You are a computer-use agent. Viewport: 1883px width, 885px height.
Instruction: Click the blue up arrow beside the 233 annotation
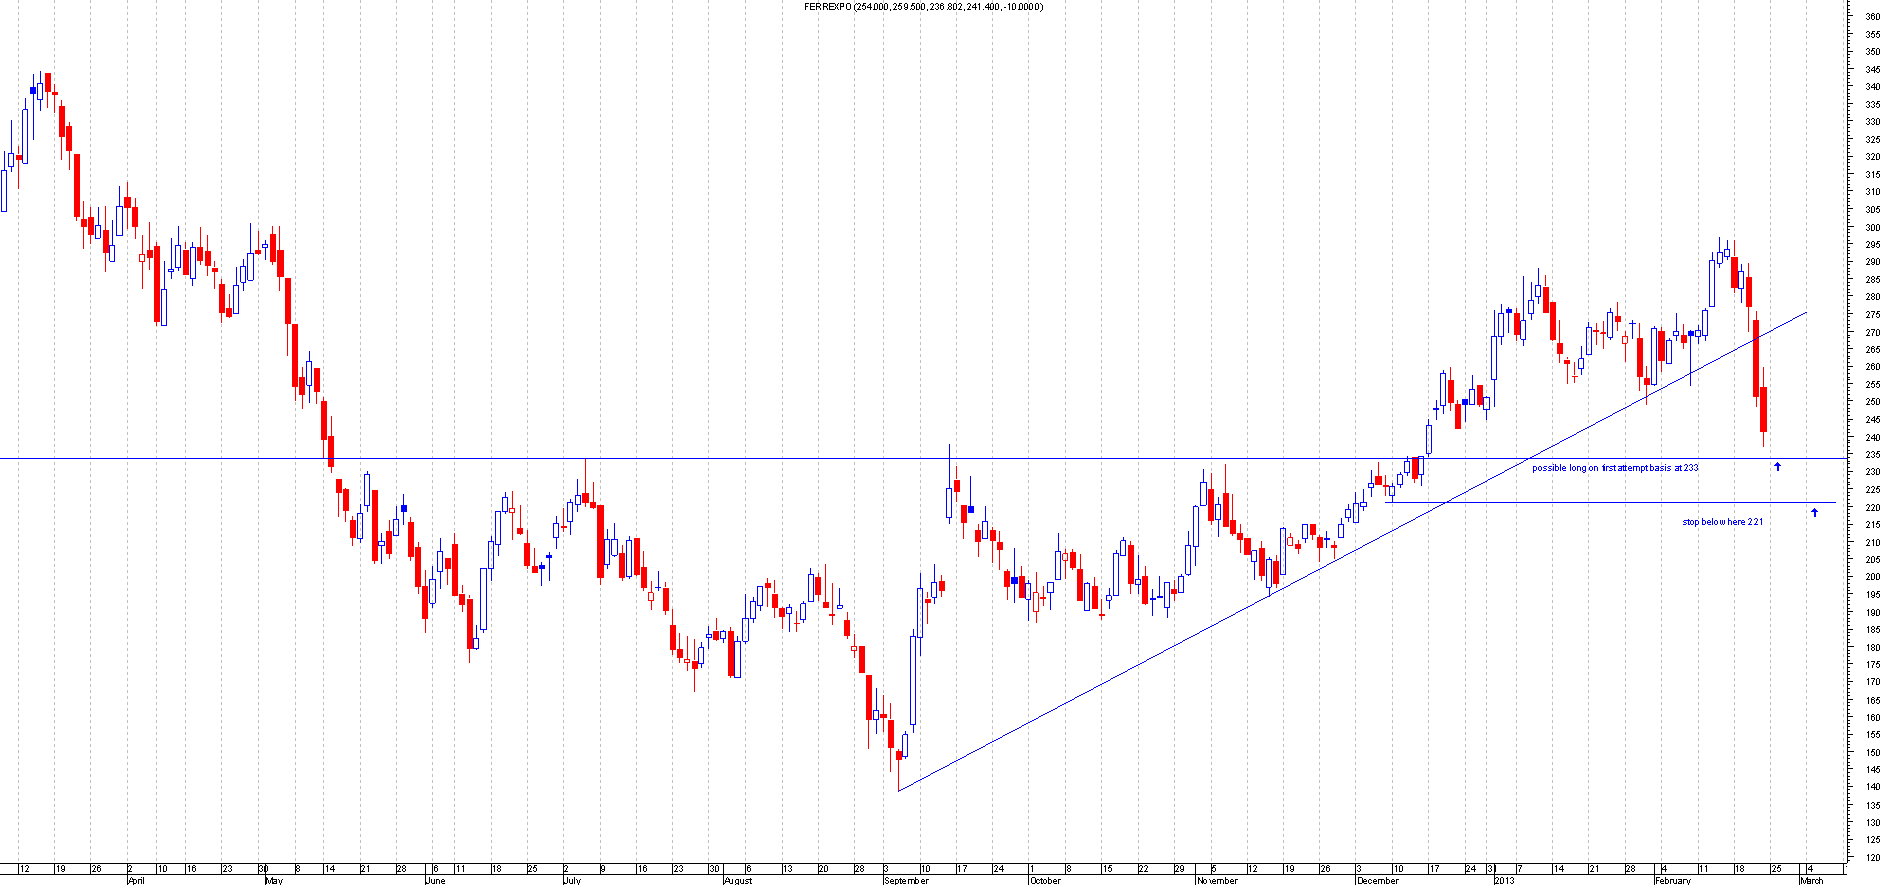coord(1777,467)
